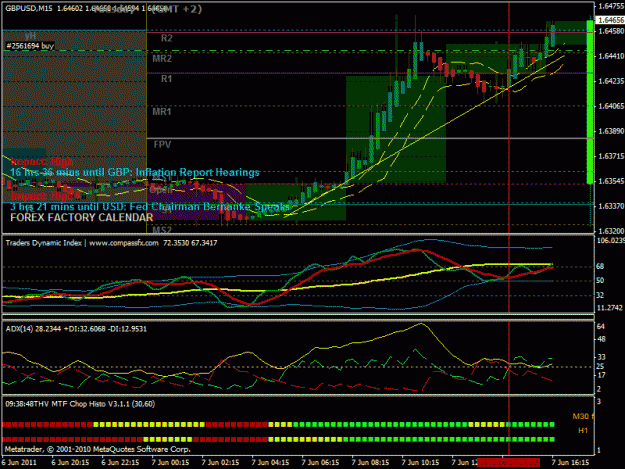Click the M30 timeframe label in histogram
Screen dimensions: 625x469
(x=583, y=416)
